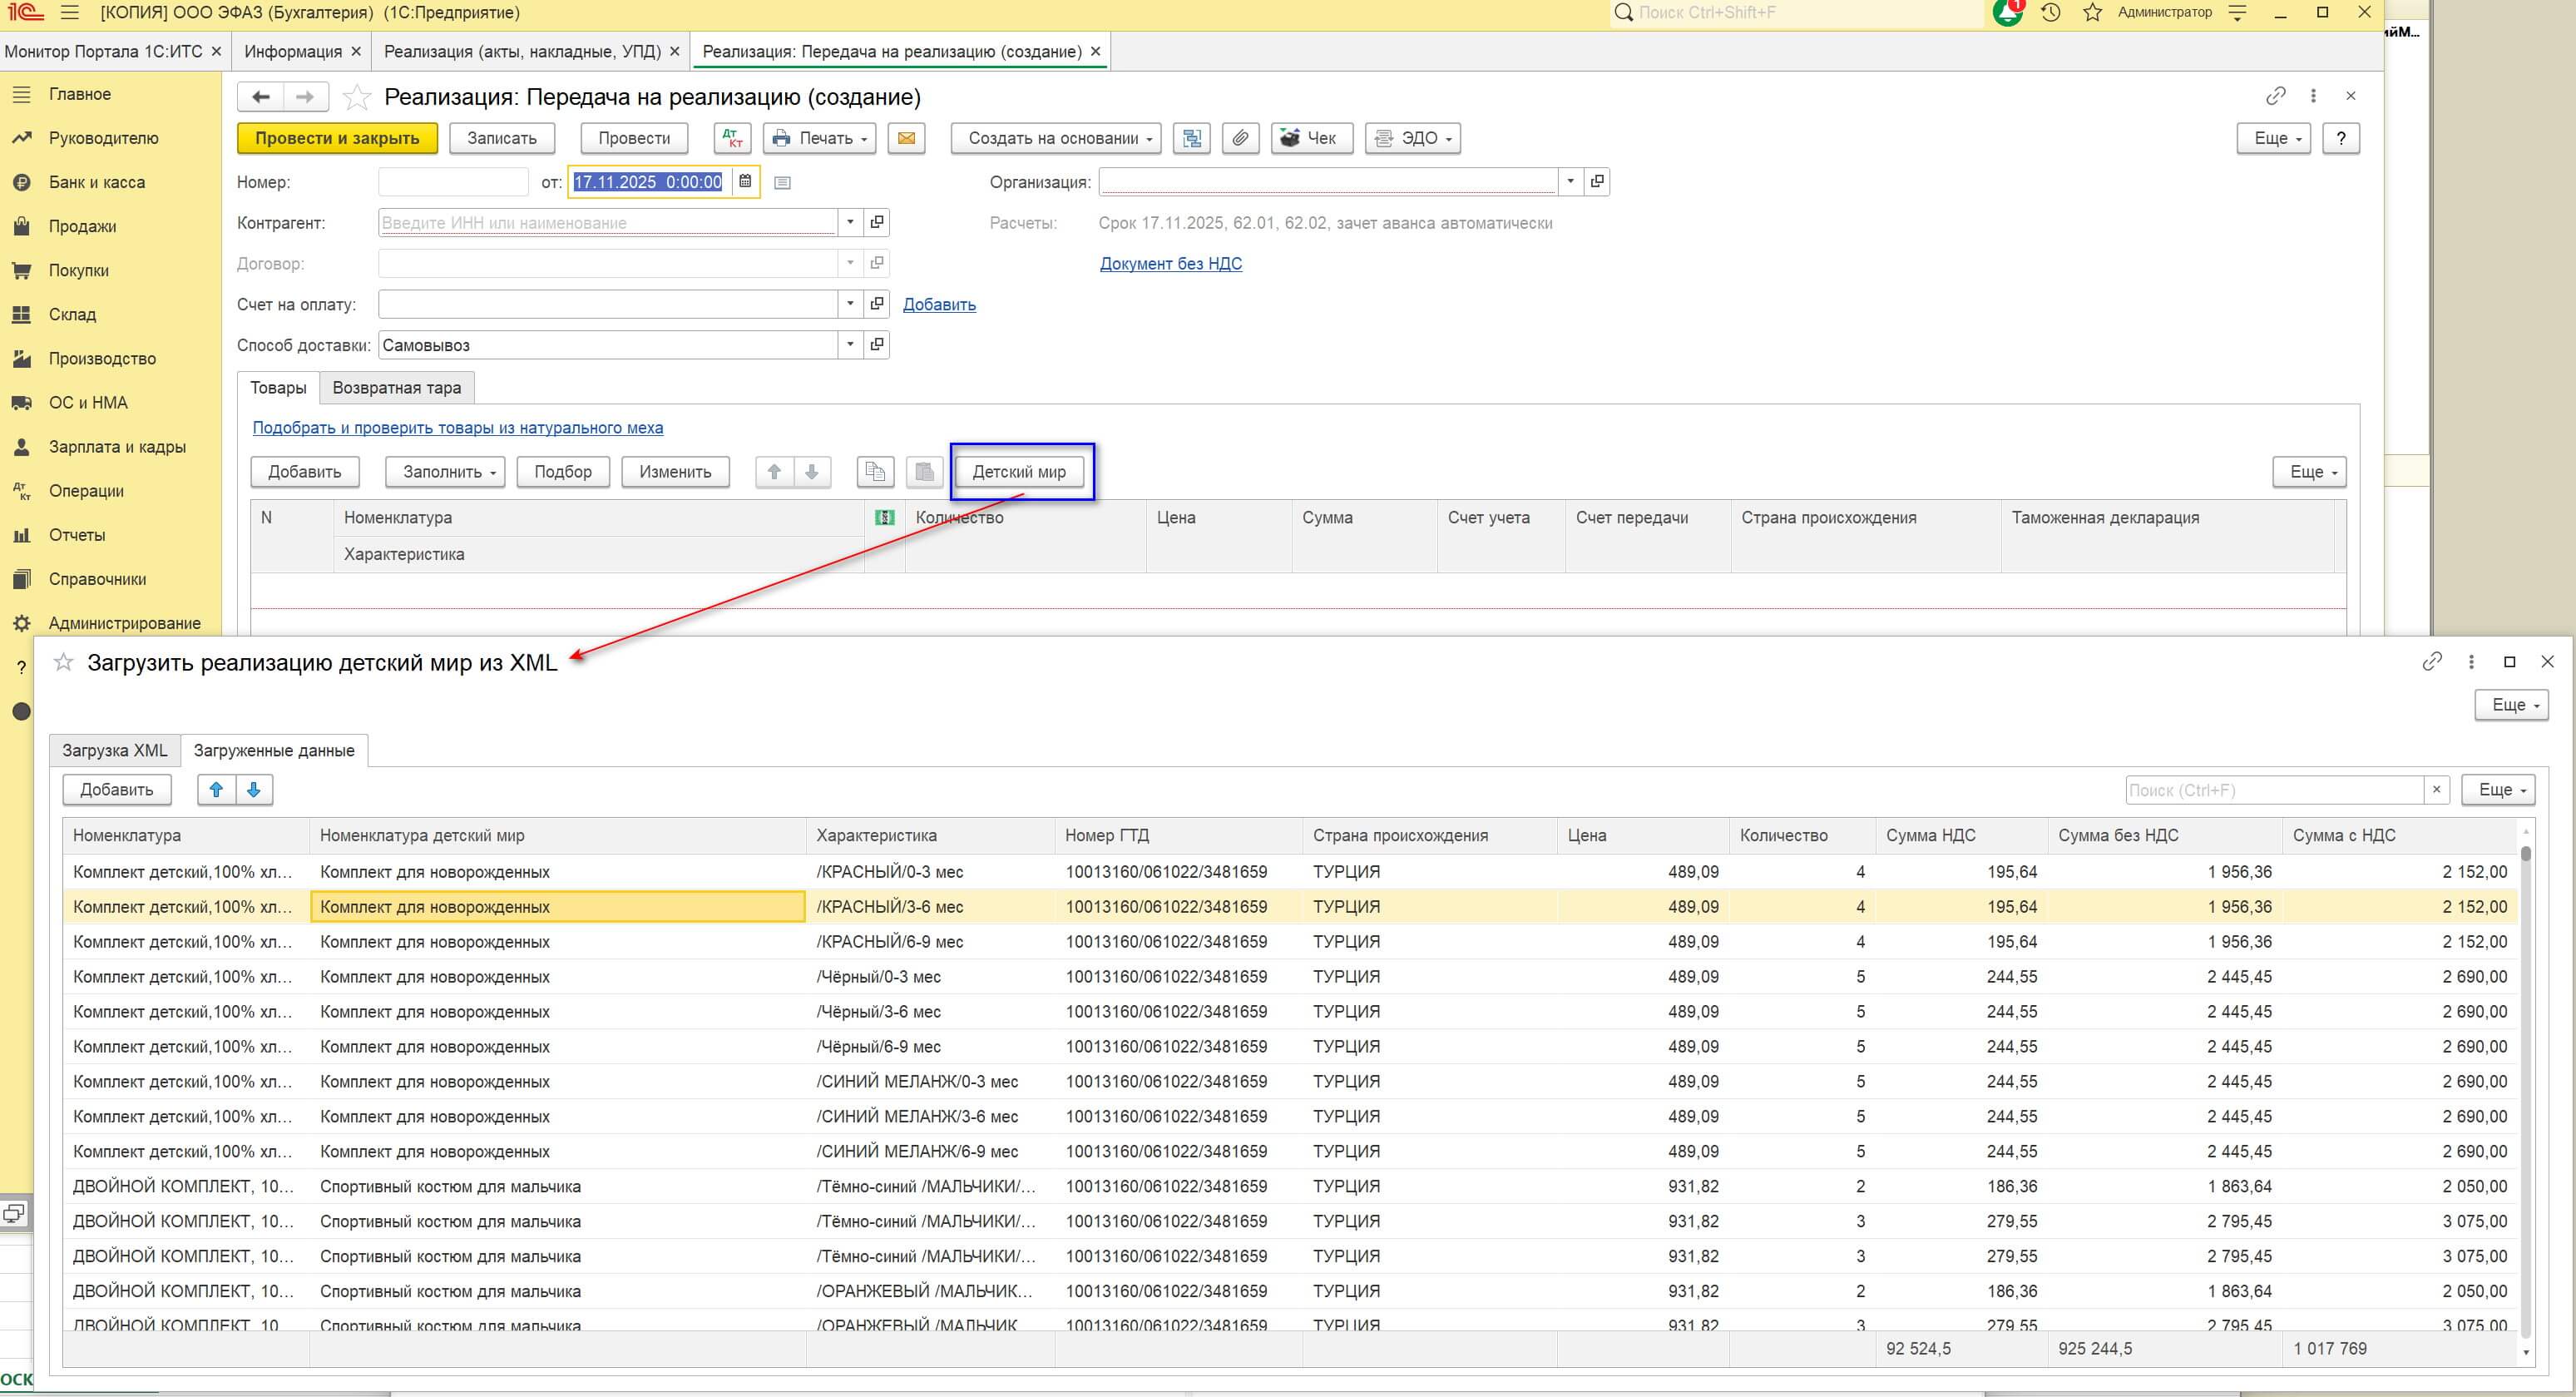Screen dimensions: 2576x1397
Task: Open the Документ без НДС link
Action: [x=1170, y=264]
